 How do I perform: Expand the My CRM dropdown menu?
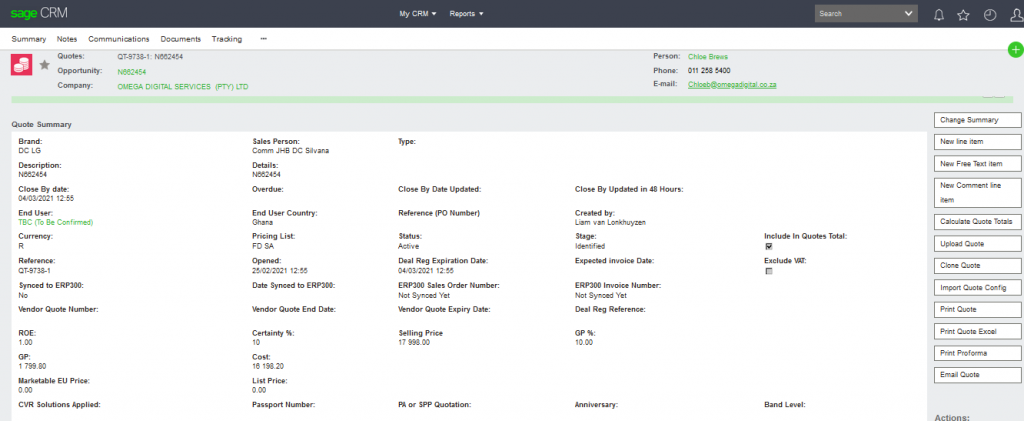click(x=418, y=14)
